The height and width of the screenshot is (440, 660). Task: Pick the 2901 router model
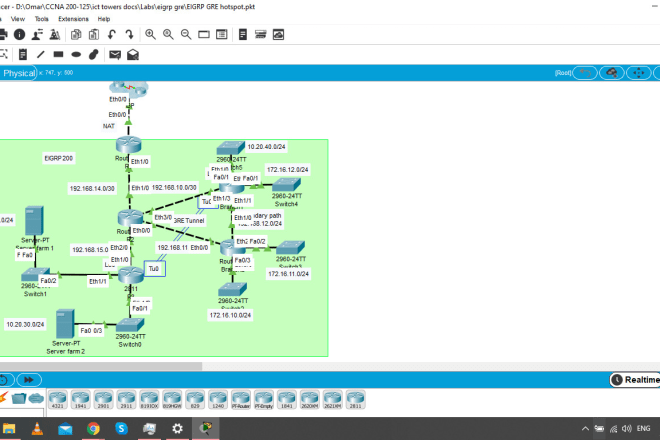[104, 400]
